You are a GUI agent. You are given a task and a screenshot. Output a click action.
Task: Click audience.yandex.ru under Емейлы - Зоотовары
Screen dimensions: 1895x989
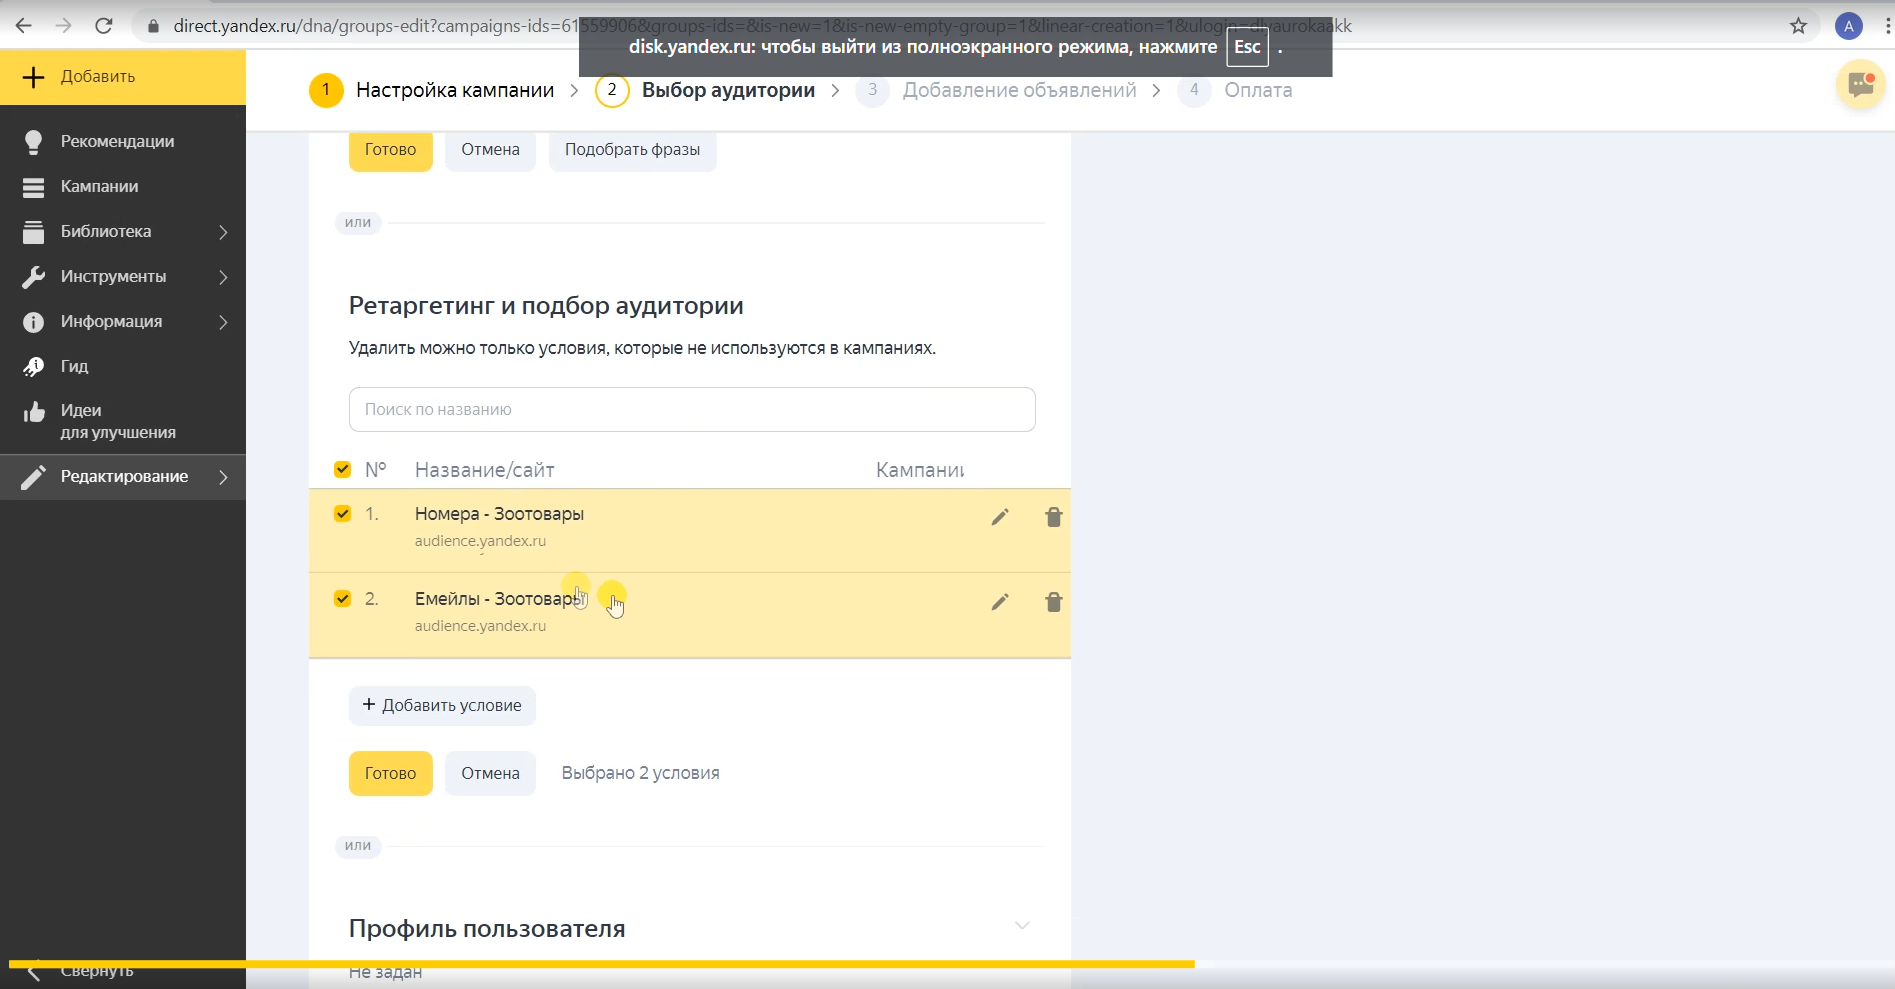tap(480, 626)
